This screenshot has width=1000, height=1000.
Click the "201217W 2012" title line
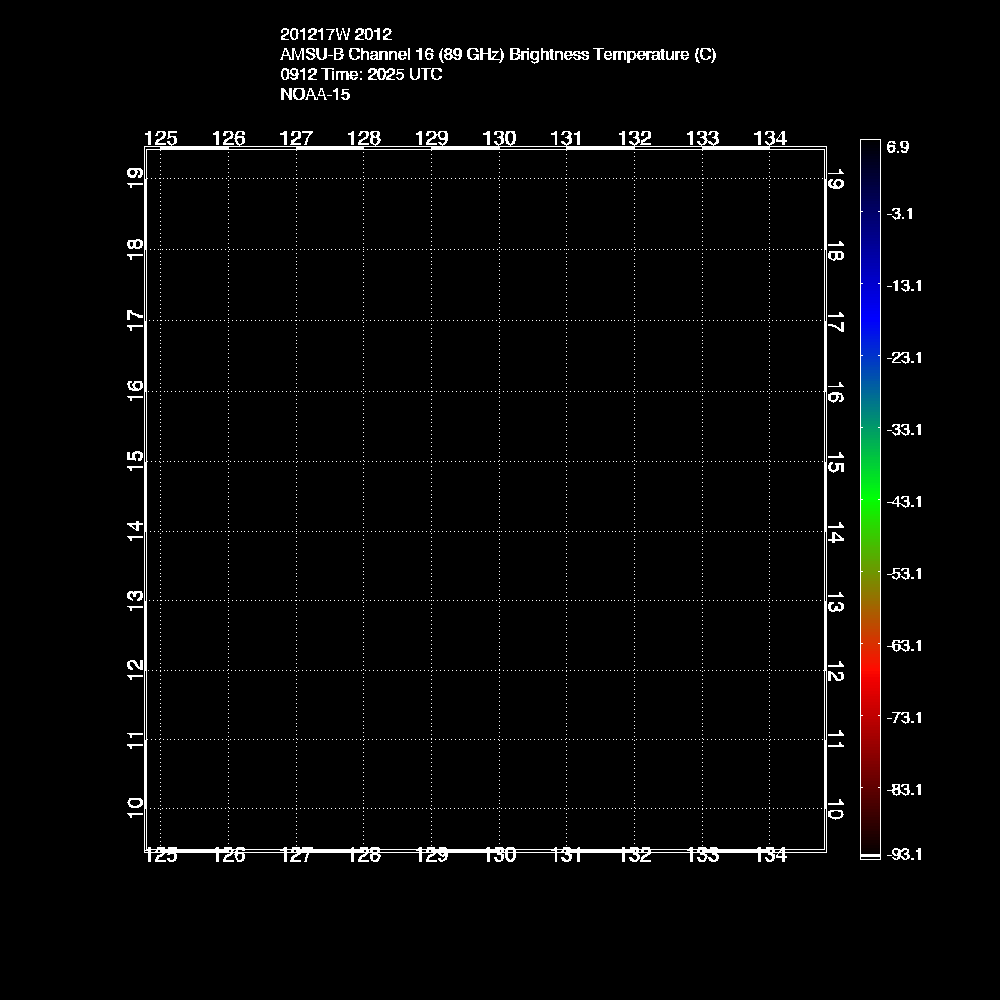point(329,34)
